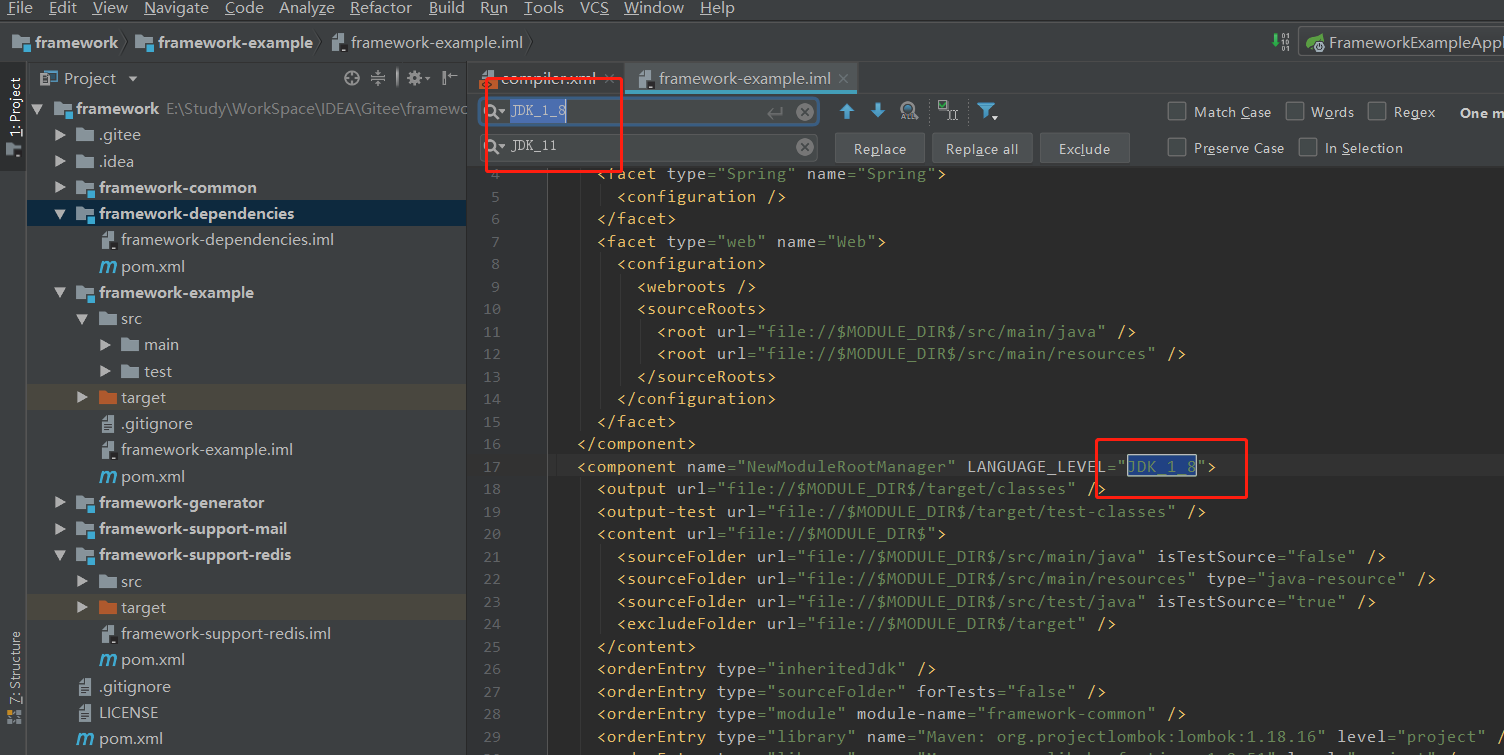1504x755 pixels.
Task: Select the LICENSE file
Action: (x=128, y=713)
